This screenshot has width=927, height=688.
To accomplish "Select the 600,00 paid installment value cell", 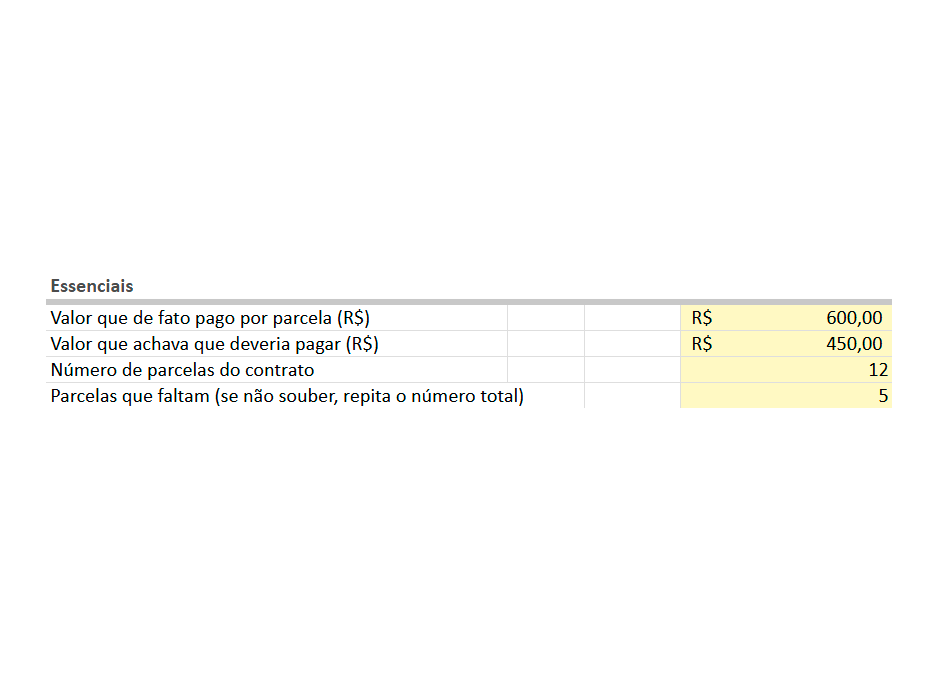I will tap(853, 319).
